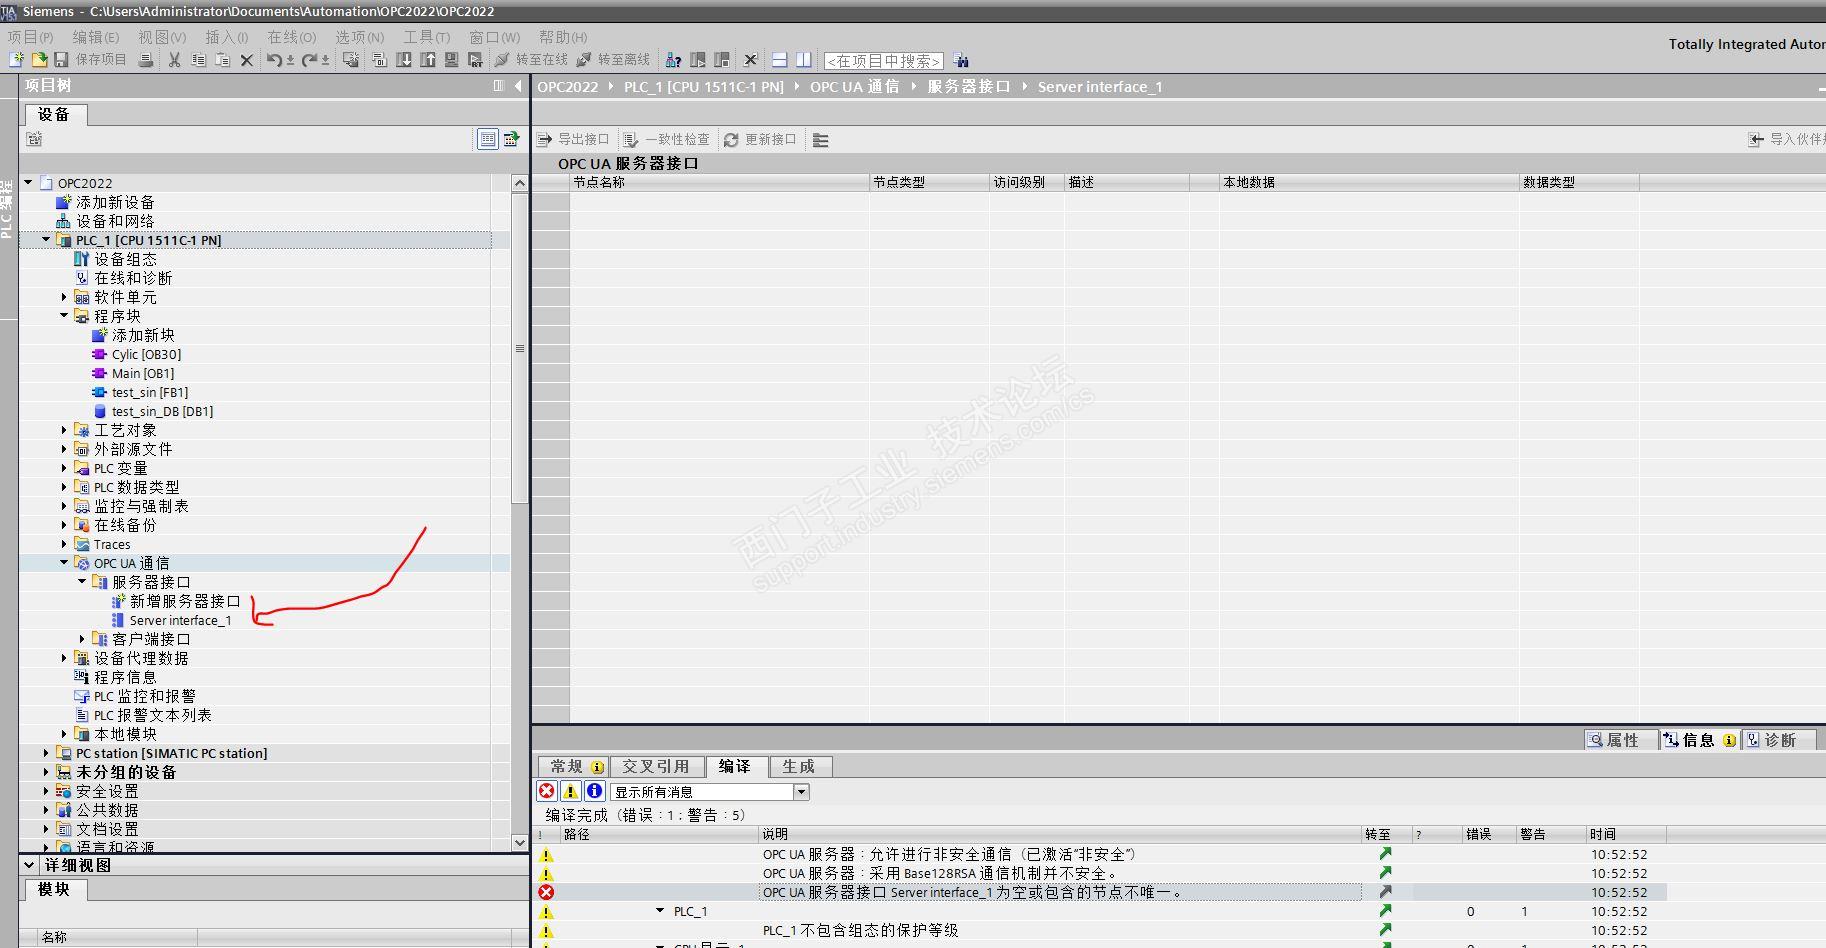Collapse the PLC_1 [CPU 1511C-1 PN] node

point(46,240)
